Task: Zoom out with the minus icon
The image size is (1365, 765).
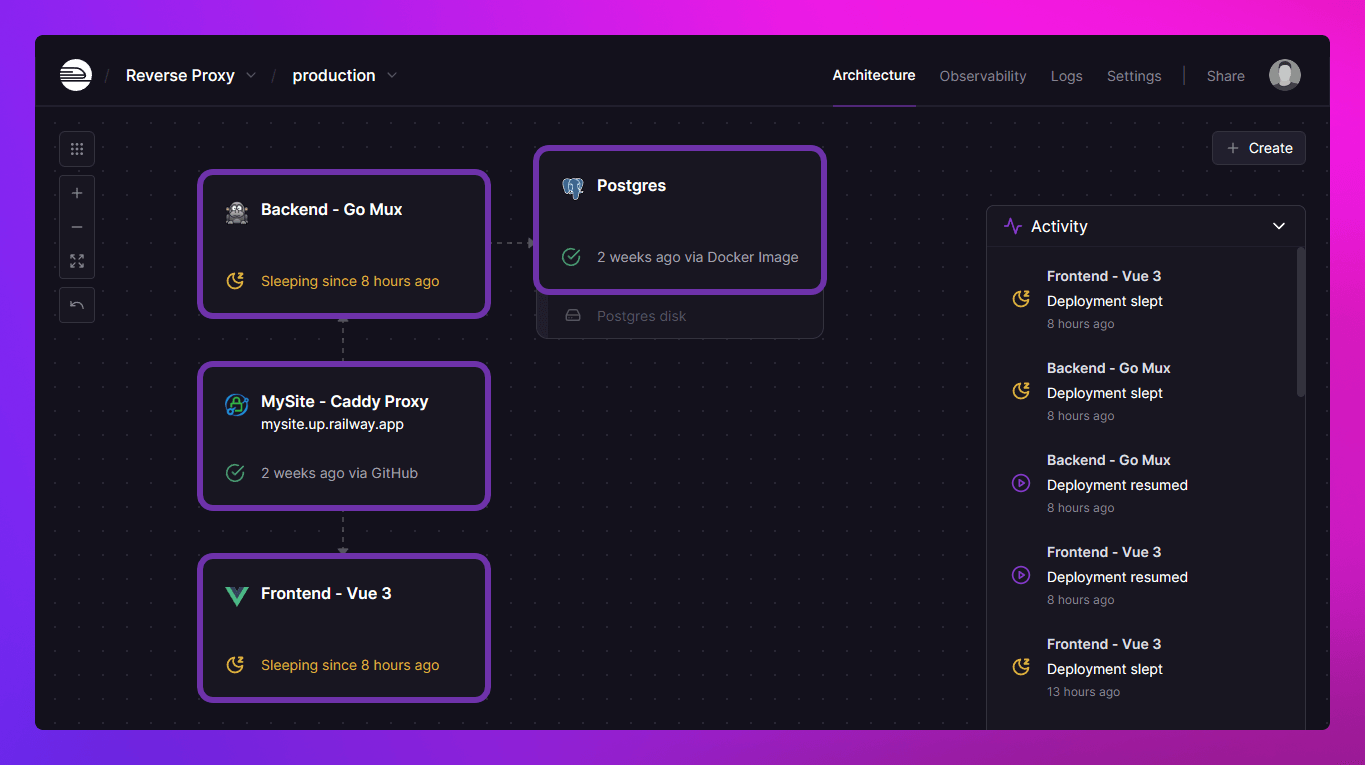Action: 77,227
